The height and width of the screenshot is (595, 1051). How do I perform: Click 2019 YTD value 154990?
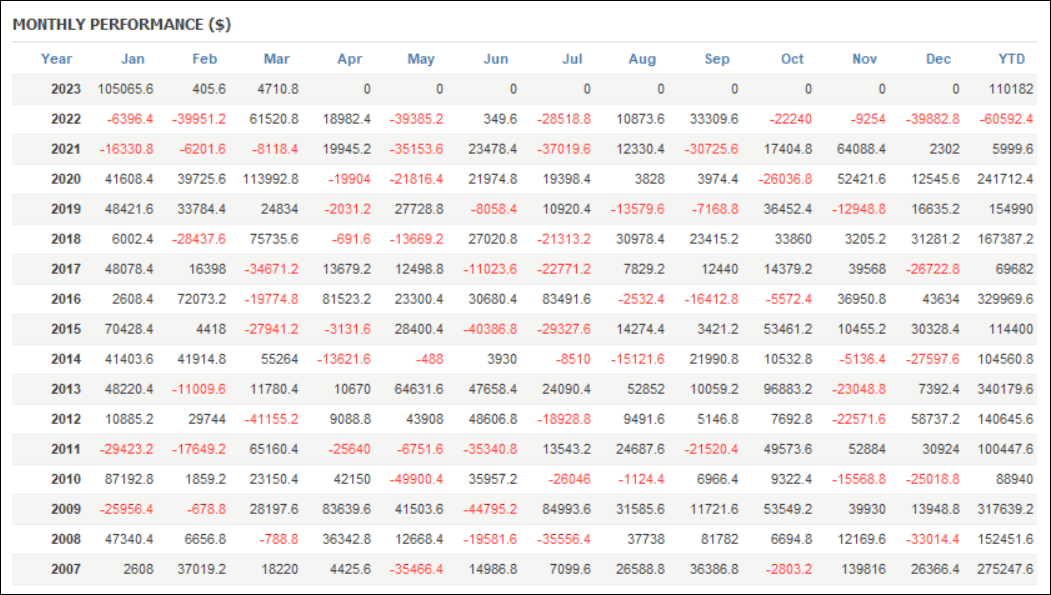coord(1011,209)
